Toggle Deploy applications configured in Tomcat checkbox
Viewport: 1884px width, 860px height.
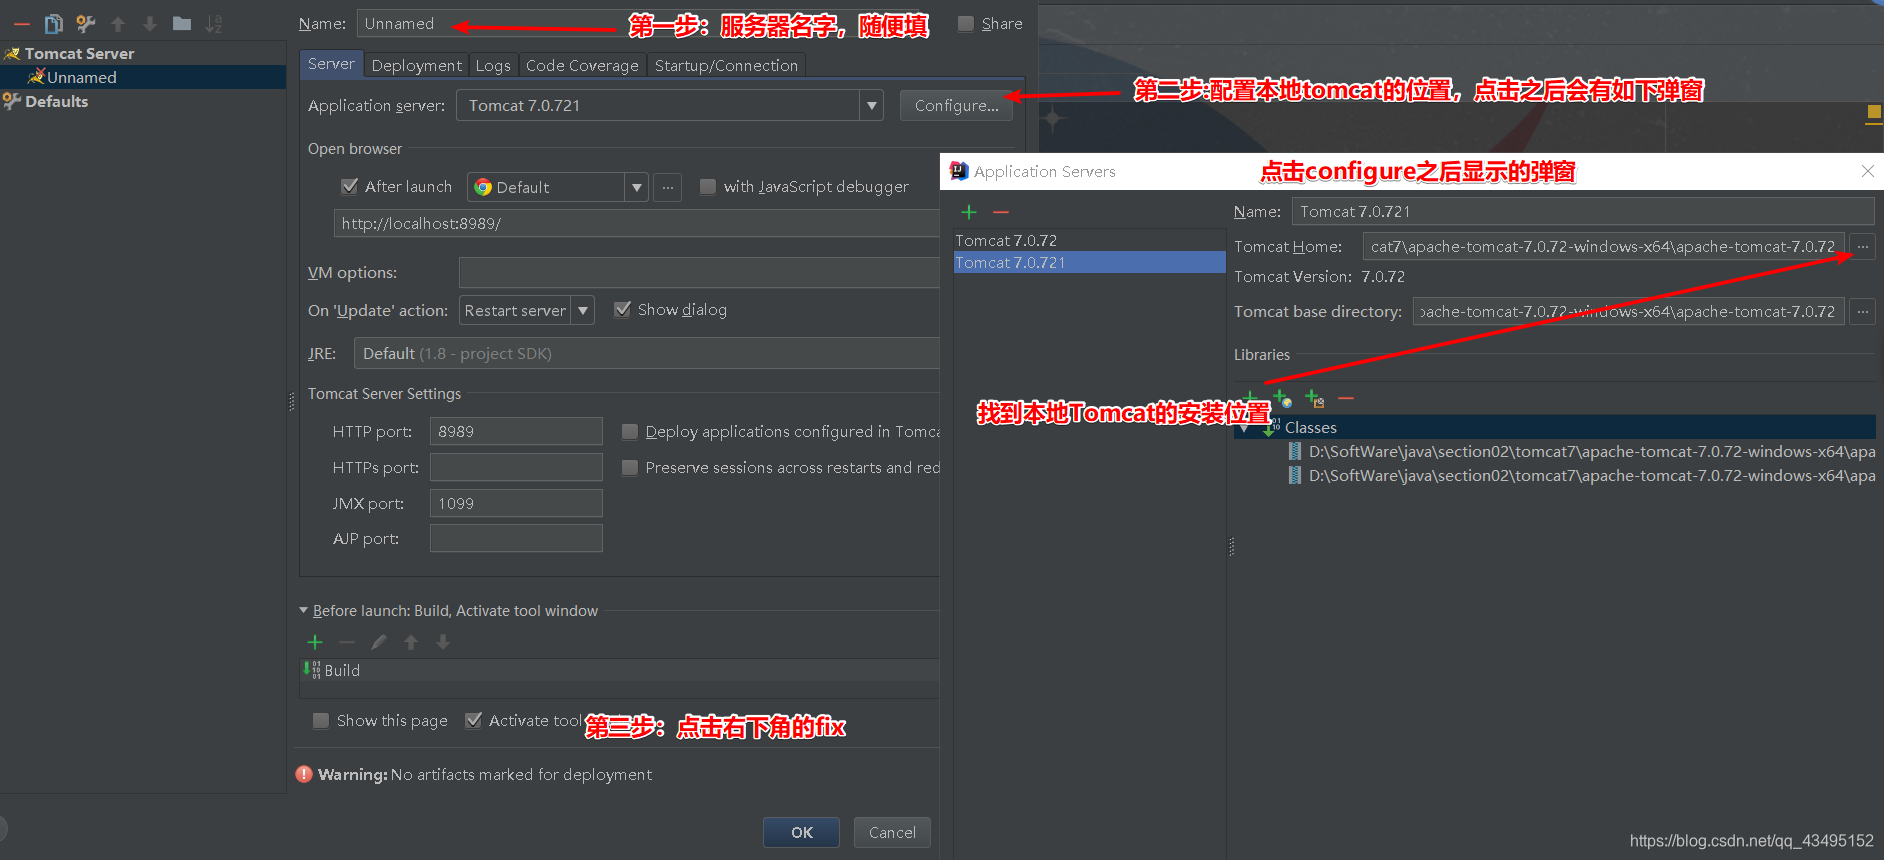630,431
